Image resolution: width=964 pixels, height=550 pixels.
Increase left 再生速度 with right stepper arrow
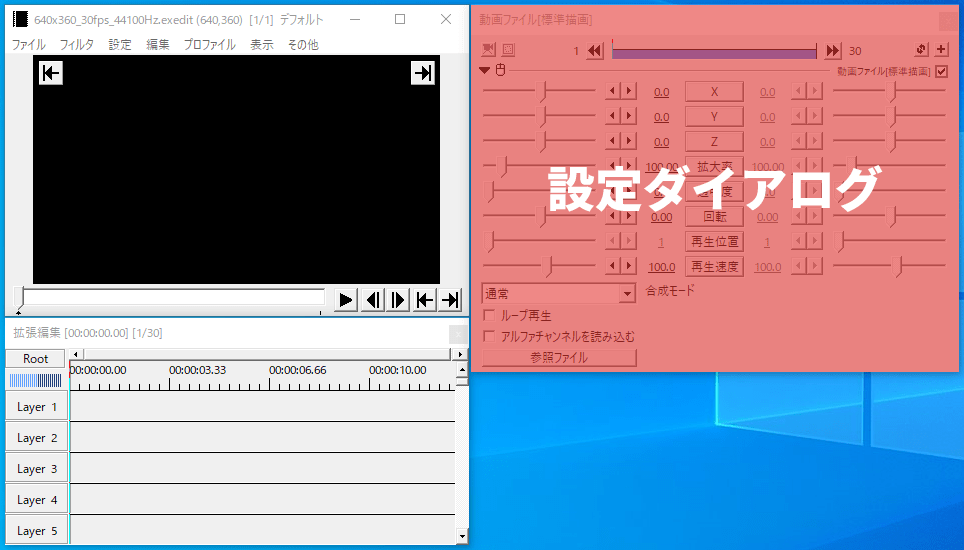628,267
